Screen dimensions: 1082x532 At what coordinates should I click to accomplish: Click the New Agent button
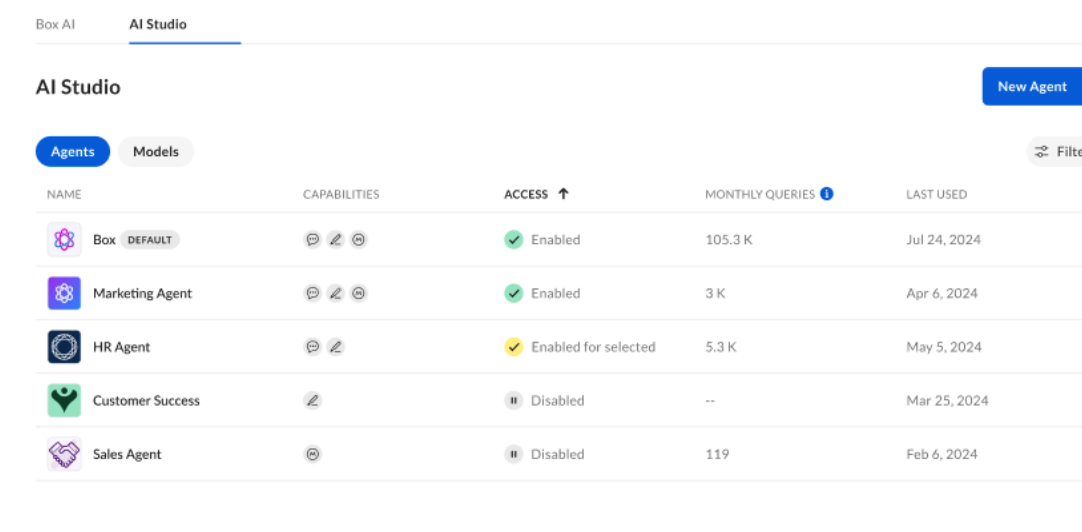click(1031, 87)
